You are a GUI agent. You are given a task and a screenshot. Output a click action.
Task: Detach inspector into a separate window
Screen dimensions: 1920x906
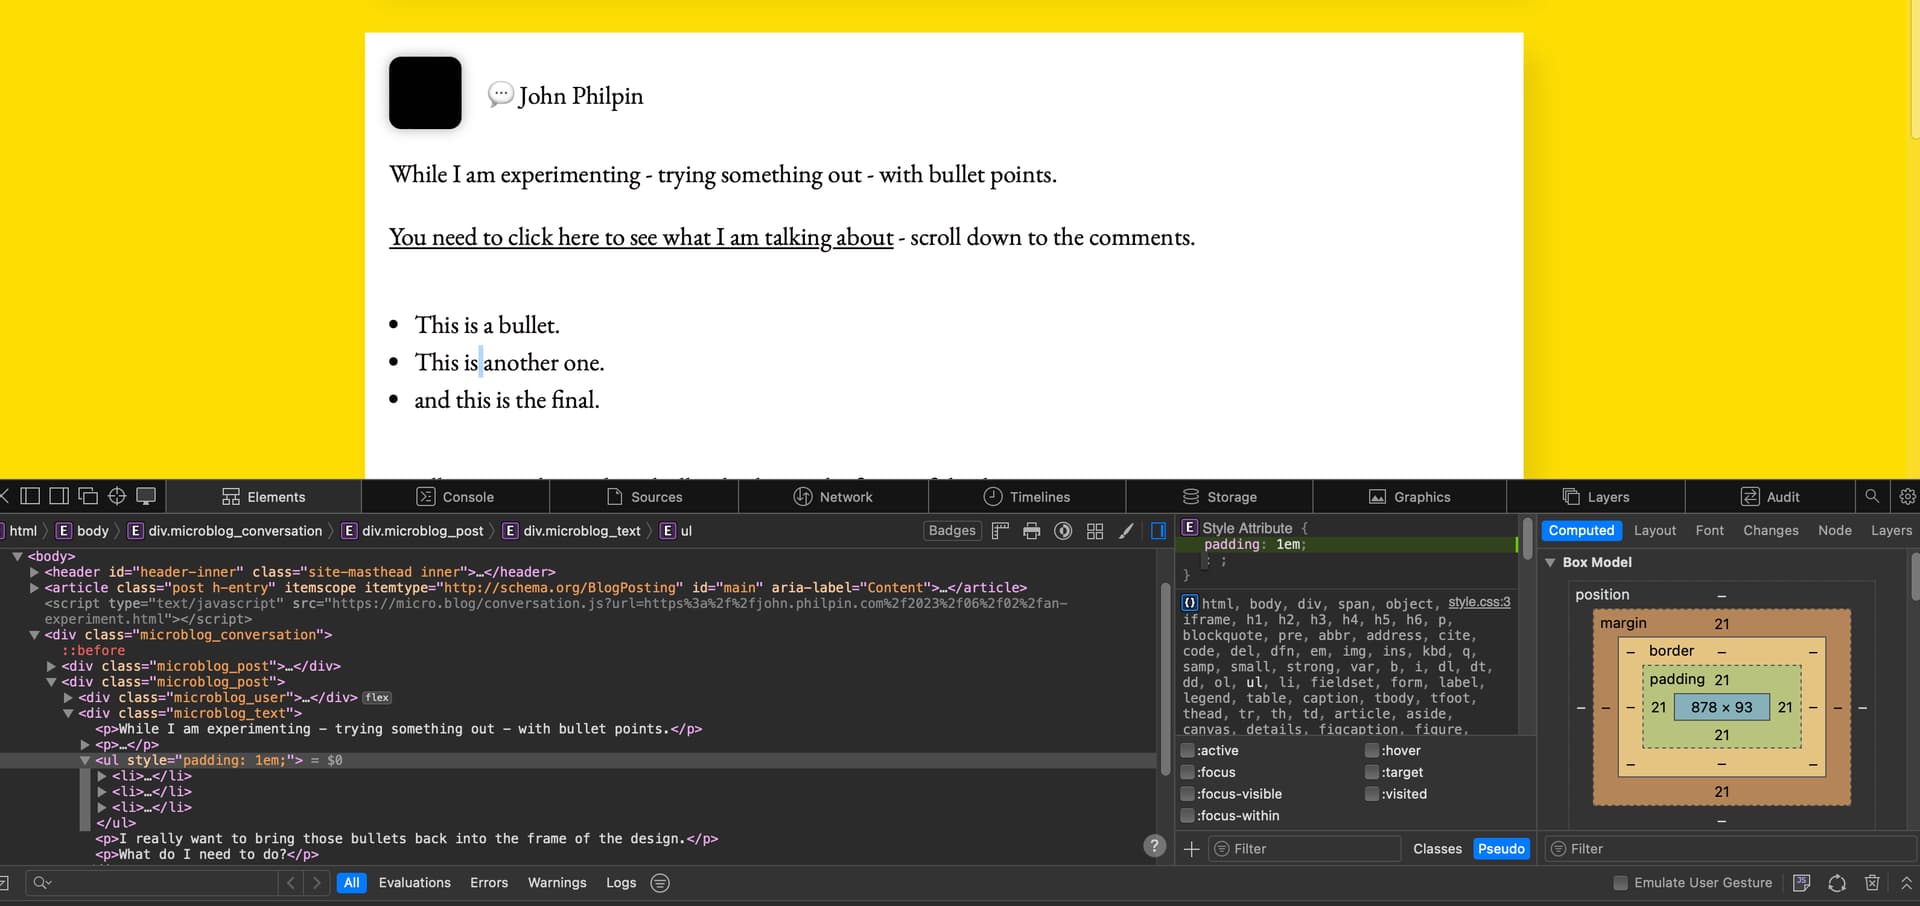pos(88,496)
